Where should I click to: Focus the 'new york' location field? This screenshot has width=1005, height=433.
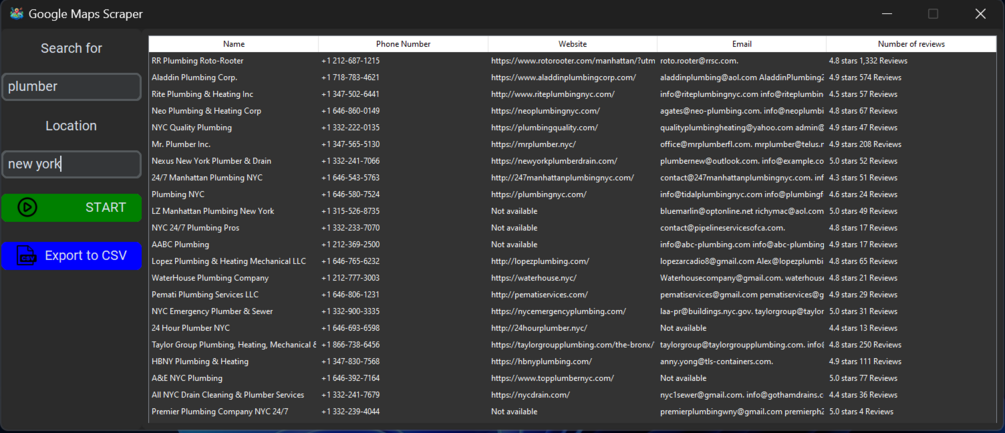click(x=71, y=164)
